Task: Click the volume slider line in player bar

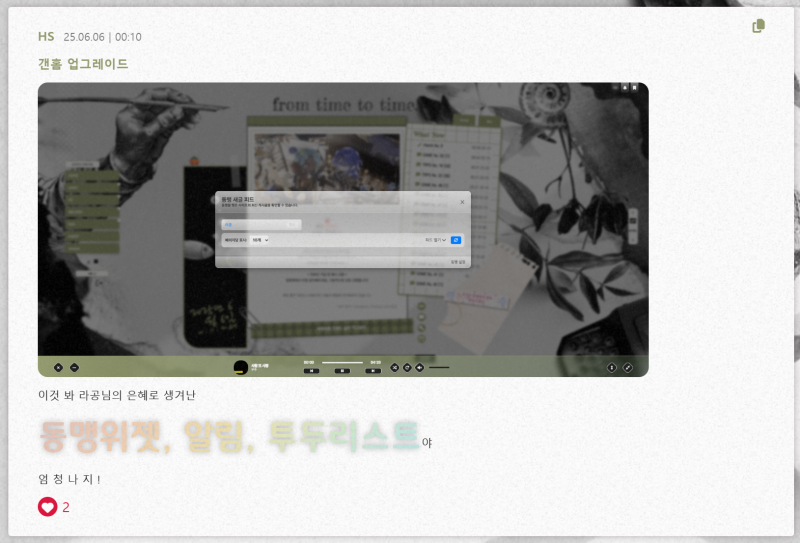Action: (x=439, y=367)
